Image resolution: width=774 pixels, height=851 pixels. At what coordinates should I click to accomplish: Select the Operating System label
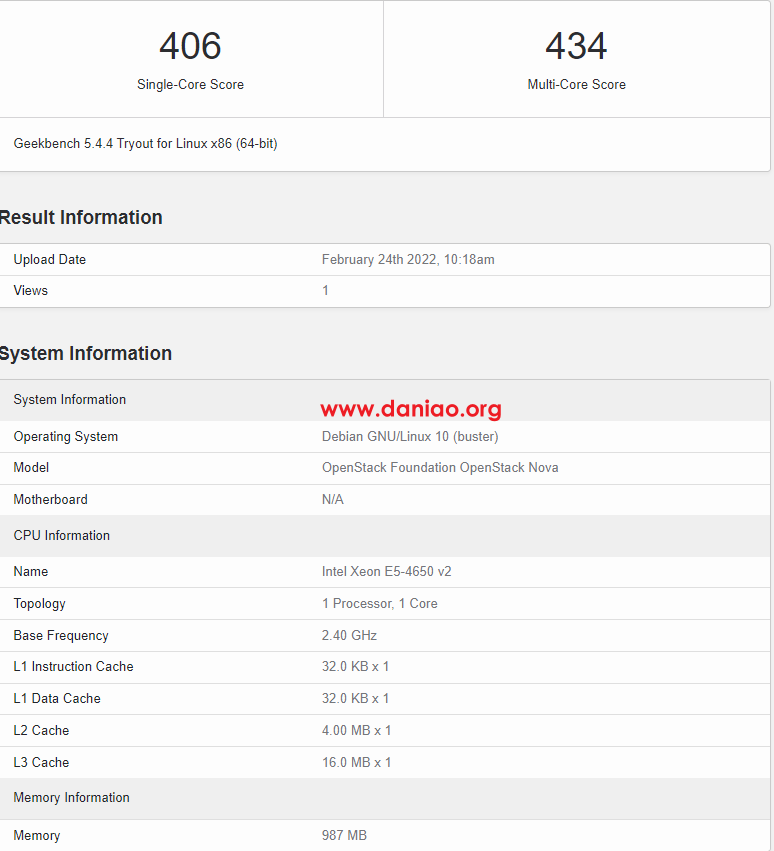point(66,436)
